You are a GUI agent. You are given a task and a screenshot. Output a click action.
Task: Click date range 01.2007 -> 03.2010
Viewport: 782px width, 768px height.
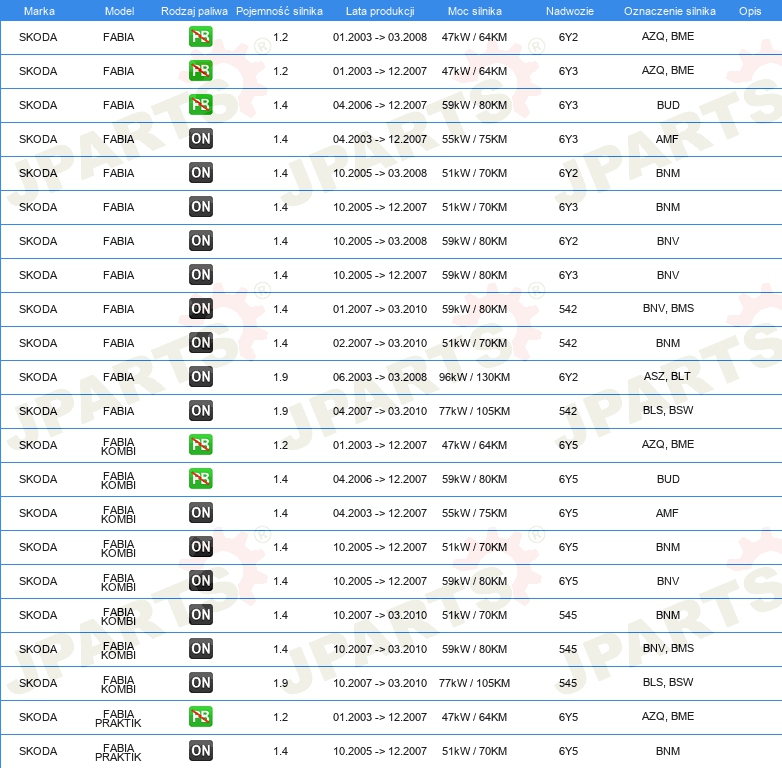click(380, 309)
